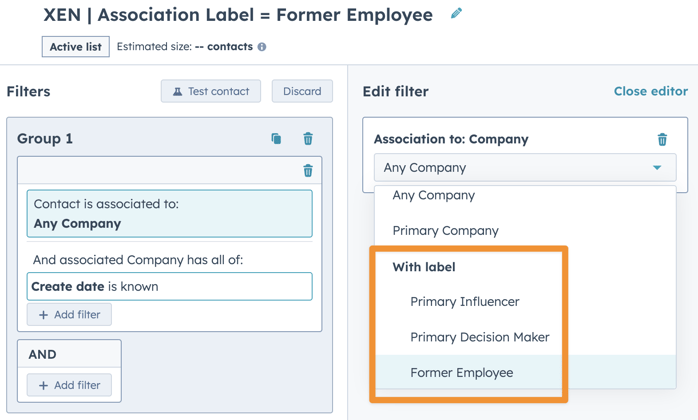Click the Test contact button
698x420 pixels.
[x=211, y=91]
